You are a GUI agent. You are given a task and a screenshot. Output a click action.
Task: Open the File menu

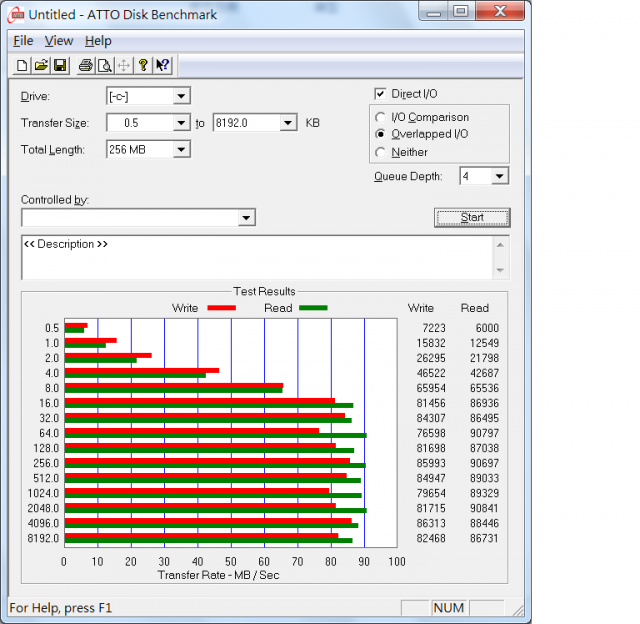click(23, 41)
